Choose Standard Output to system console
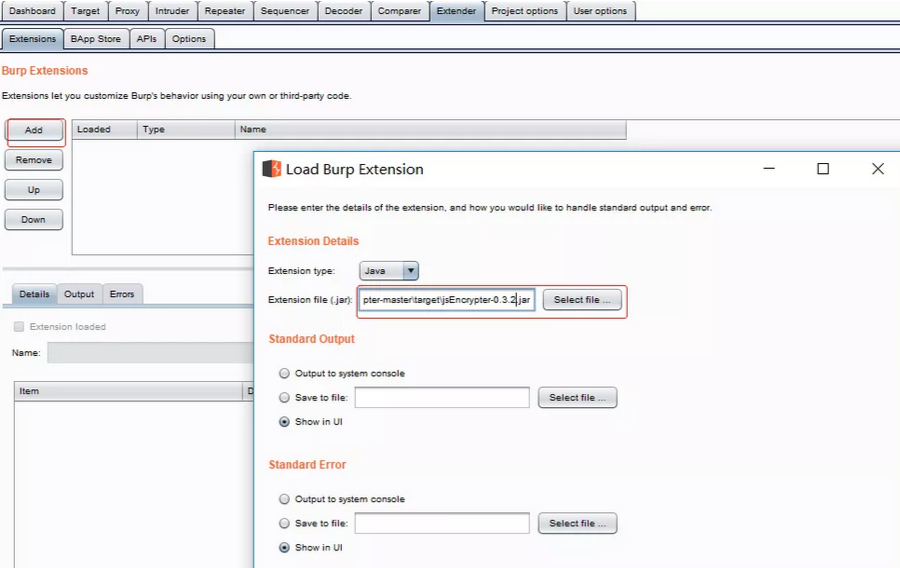This screenshot has height=568, width=900. tap(284, 374)
